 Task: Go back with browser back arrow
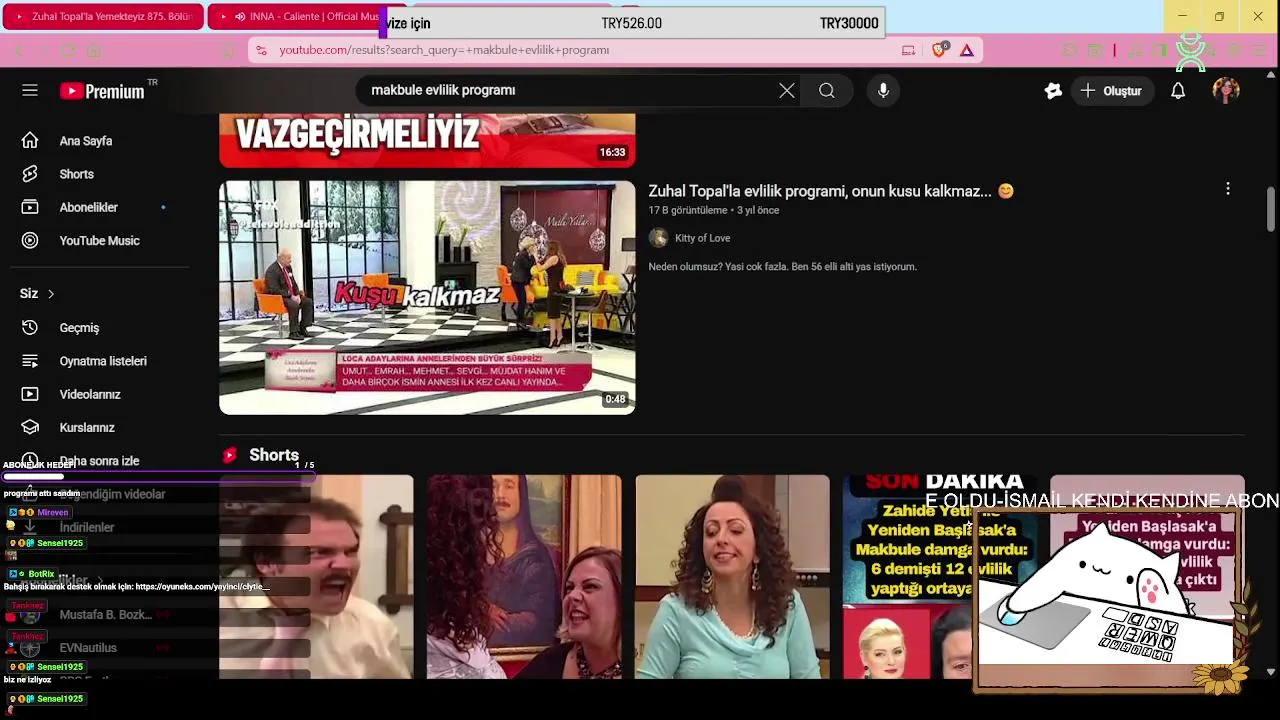[x=18, y=50]
